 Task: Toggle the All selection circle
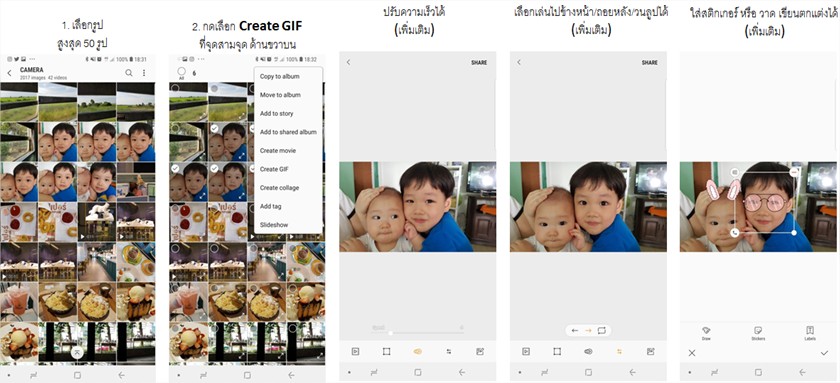(181, 72)
